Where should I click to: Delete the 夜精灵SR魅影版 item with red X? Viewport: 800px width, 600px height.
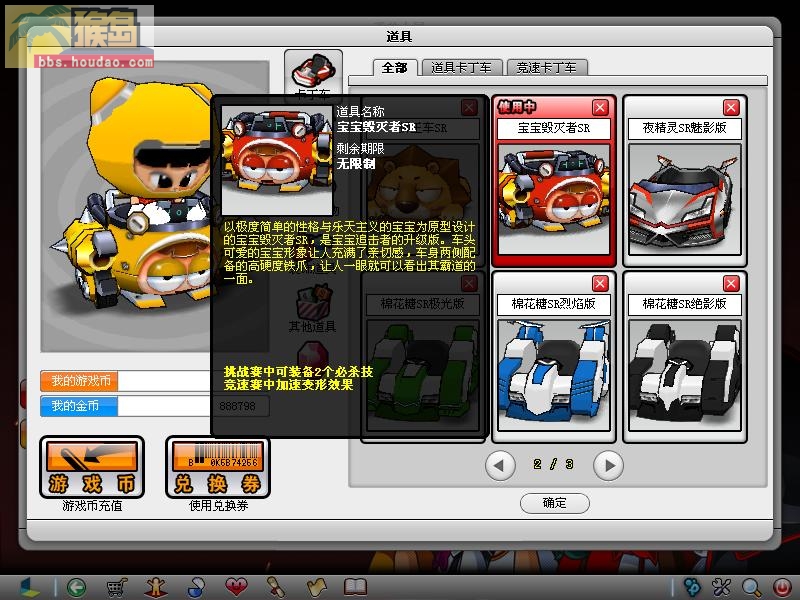point(731,107)
